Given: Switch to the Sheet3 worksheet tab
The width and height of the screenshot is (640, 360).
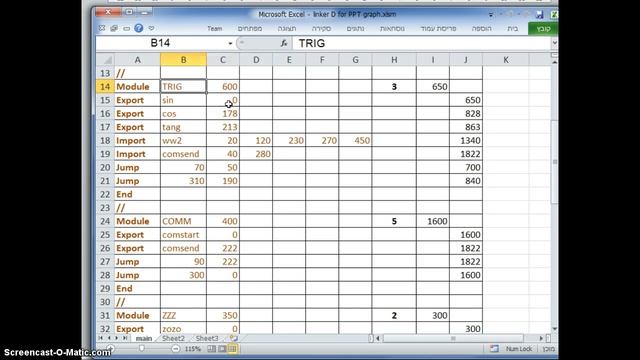Looking at the screenshot, I should tap(207, 338).
